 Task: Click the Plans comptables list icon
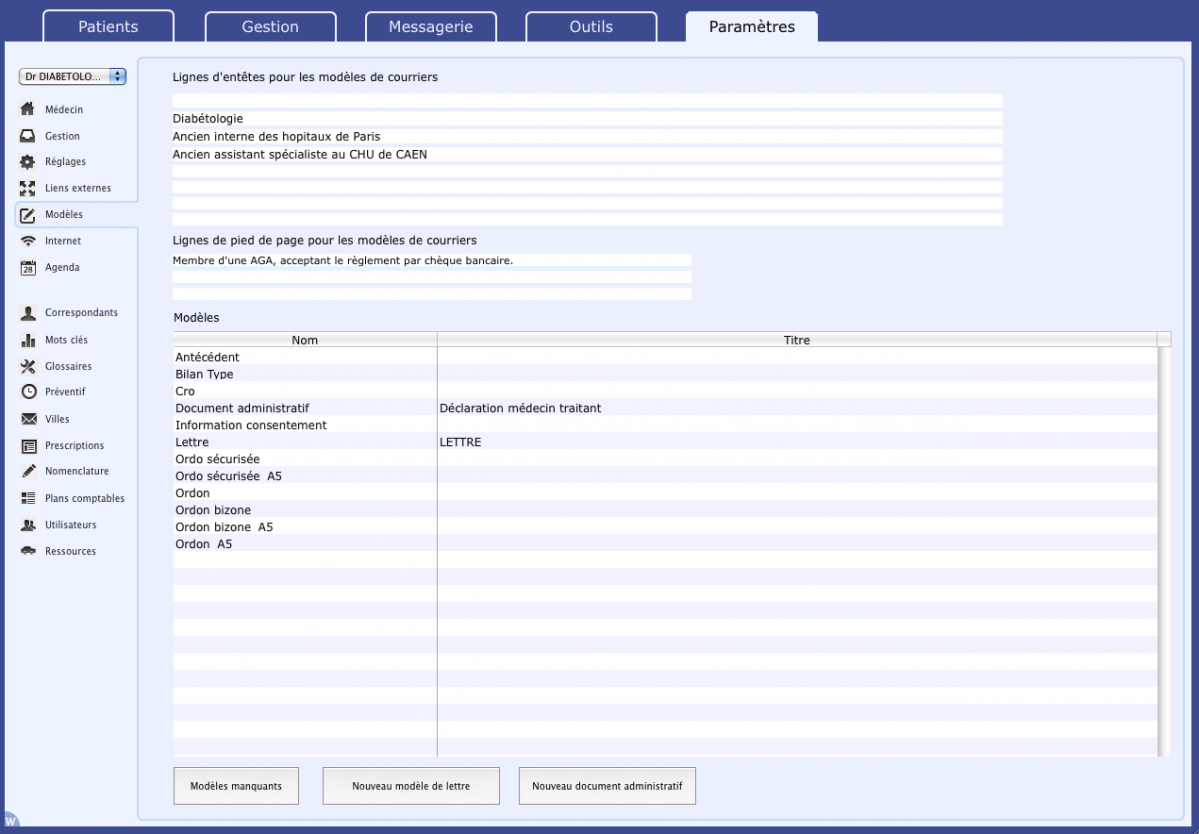[x=28, y=498]
